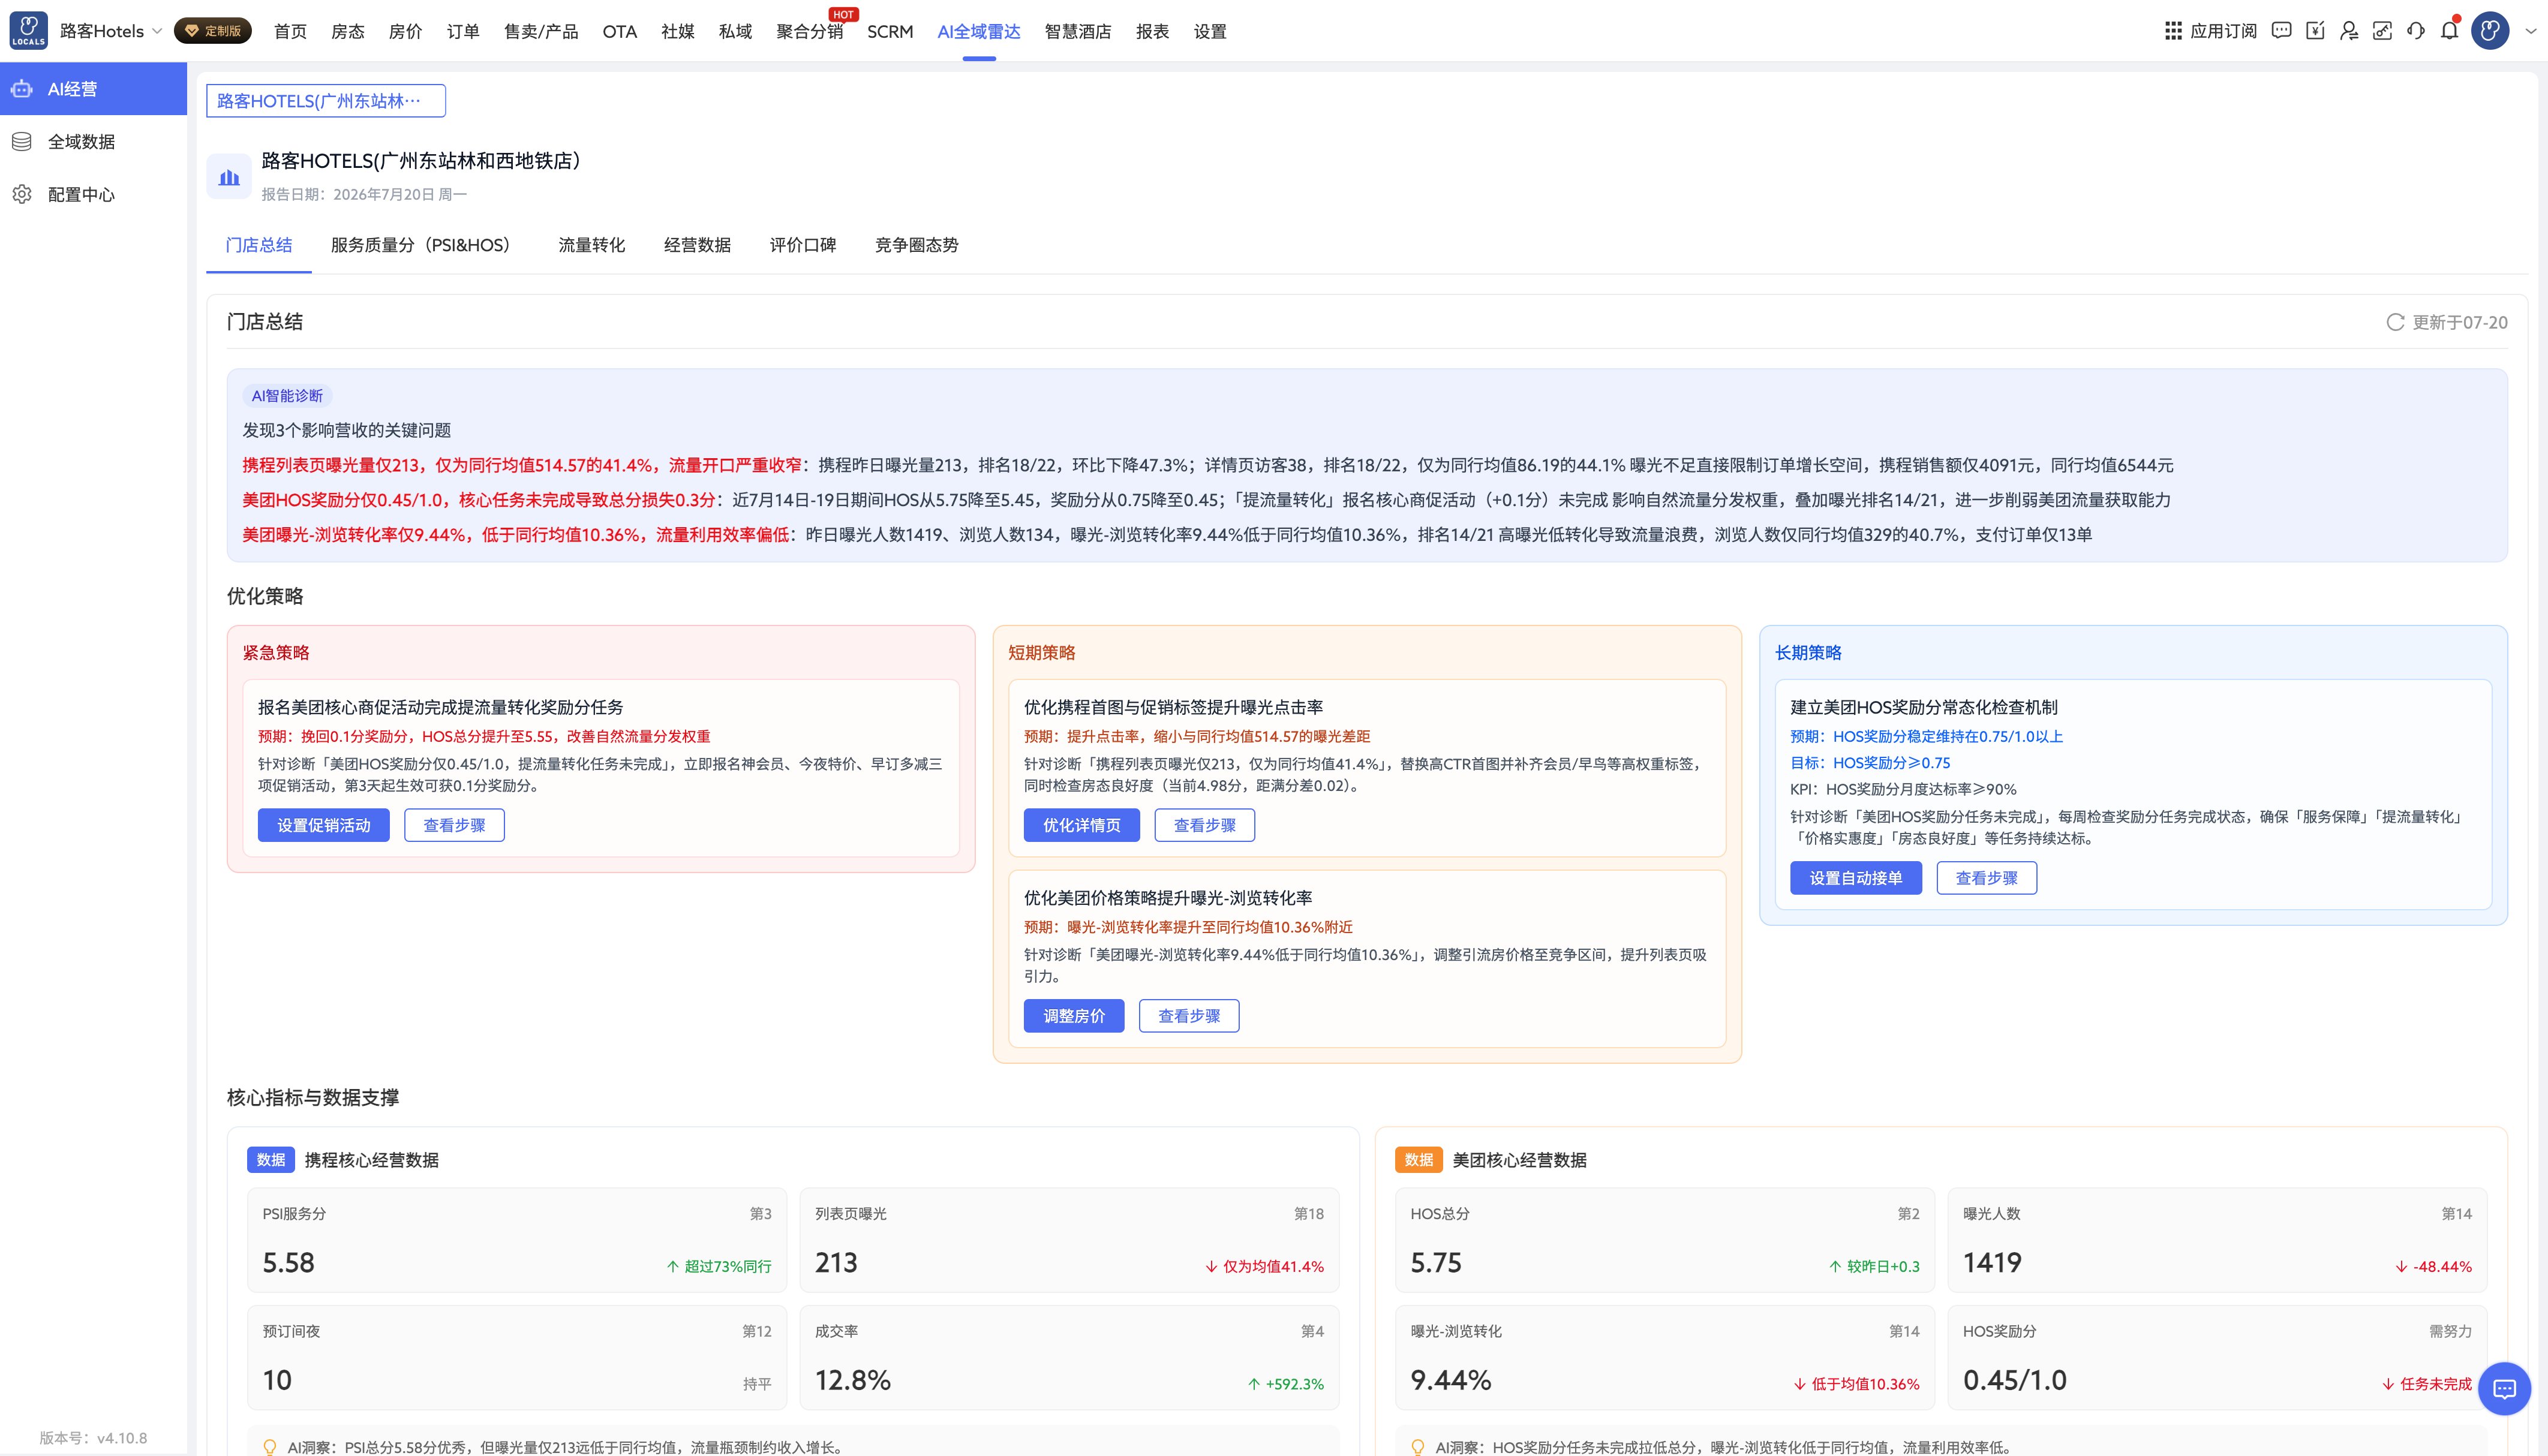Click the 列表页曝光 213 metric card
Screen dimensions: 2548x1456
[x=1069, y=1240]
